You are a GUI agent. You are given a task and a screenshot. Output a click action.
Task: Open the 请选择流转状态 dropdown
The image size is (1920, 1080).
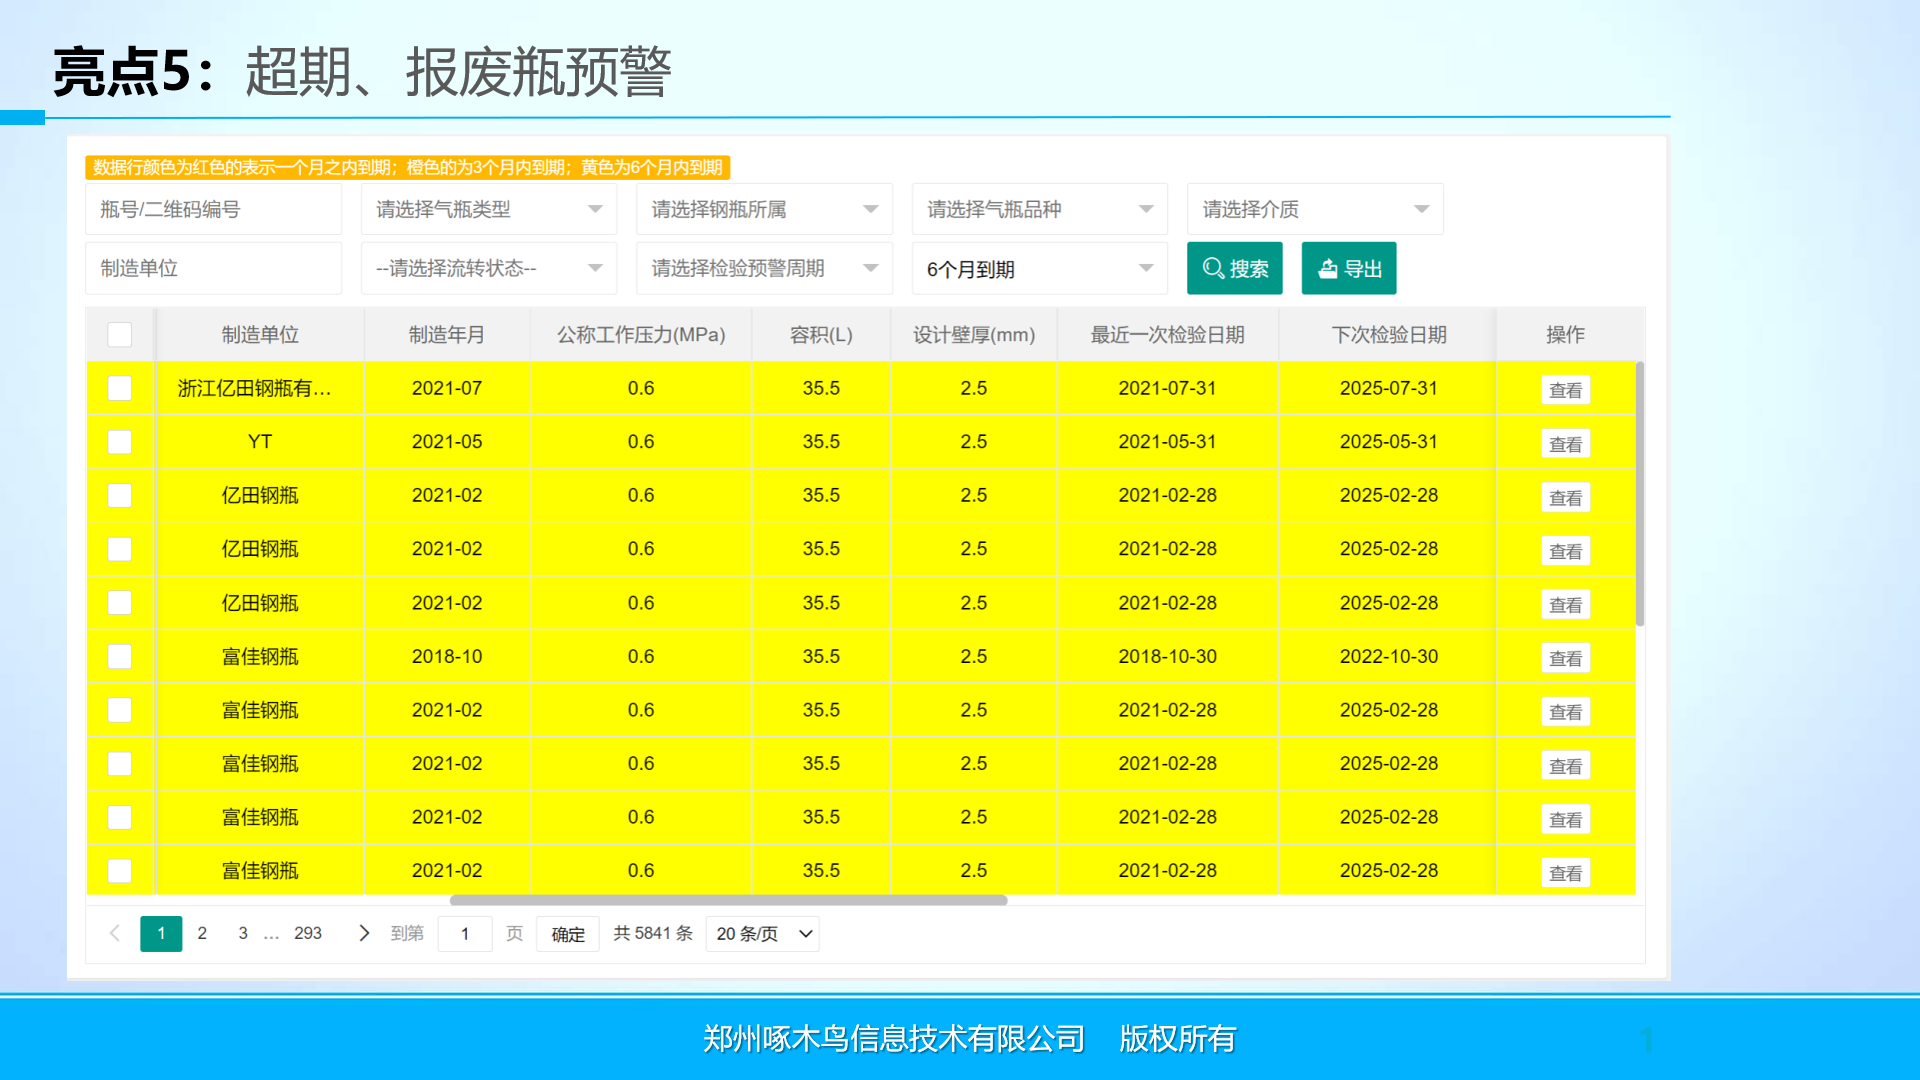click(x=488, y=268)
